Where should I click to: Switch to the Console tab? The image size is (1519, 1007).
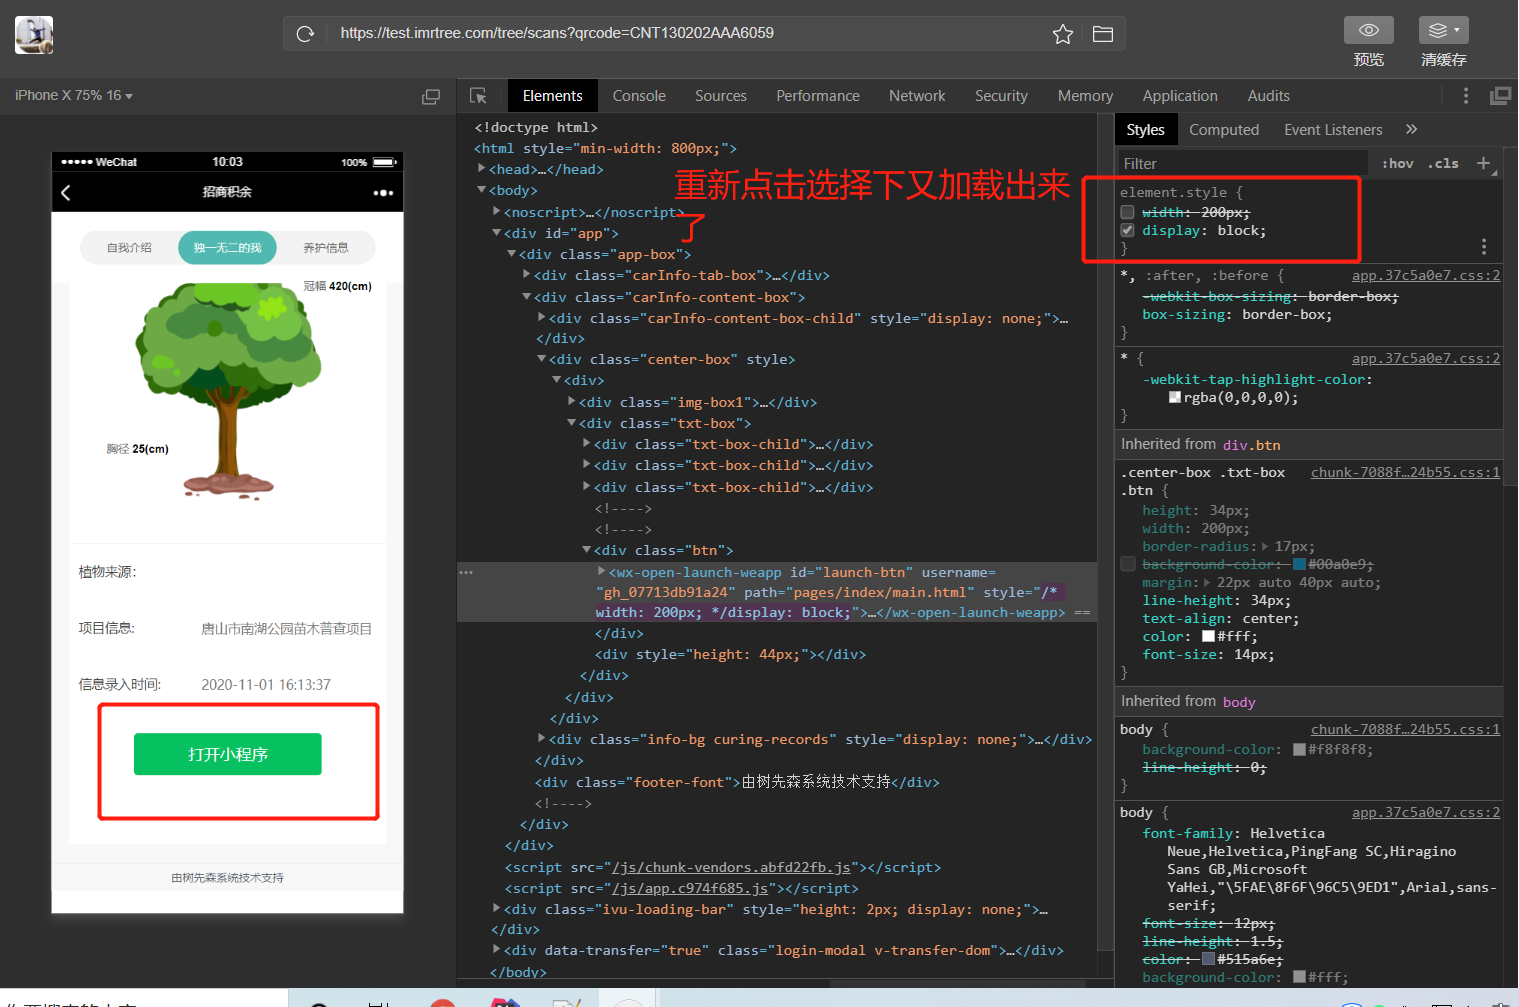click(639, 96)
